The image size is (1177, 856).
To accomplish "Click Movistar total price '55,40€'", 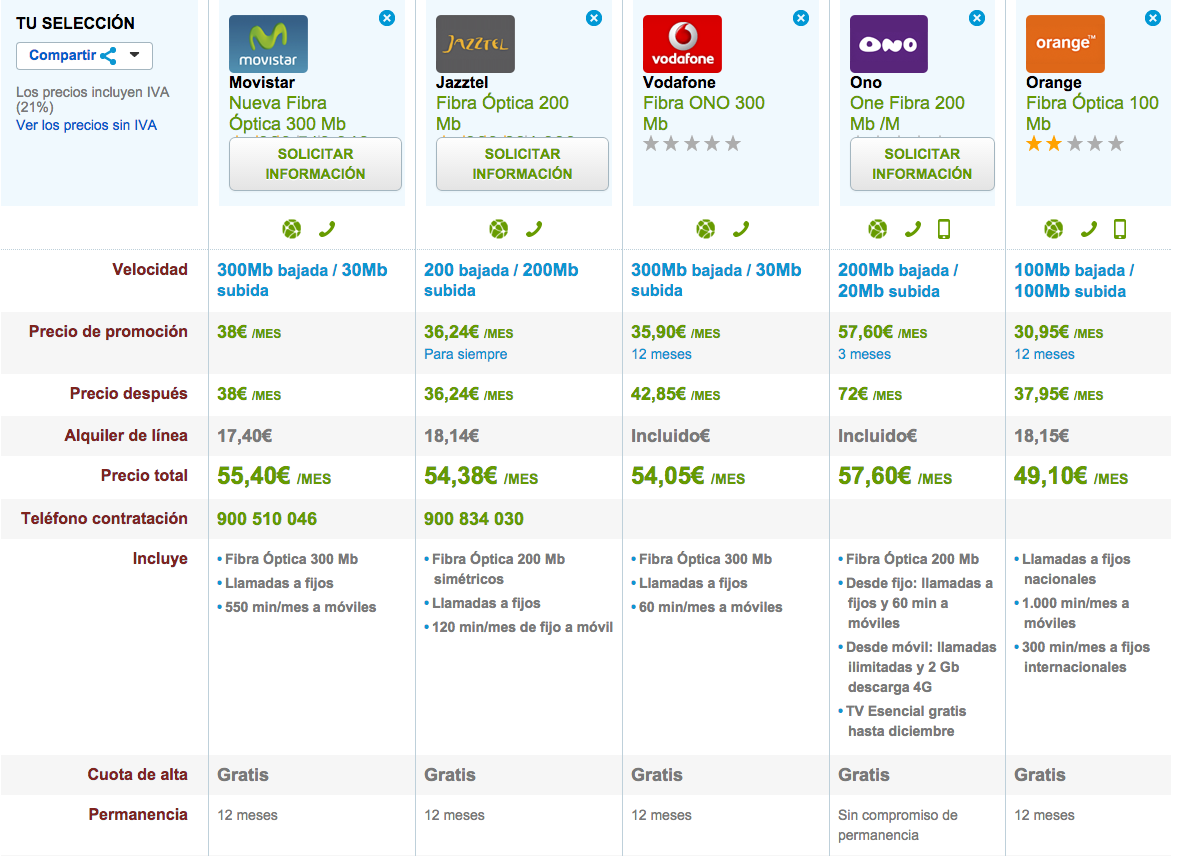I will (x=254, y=475).
